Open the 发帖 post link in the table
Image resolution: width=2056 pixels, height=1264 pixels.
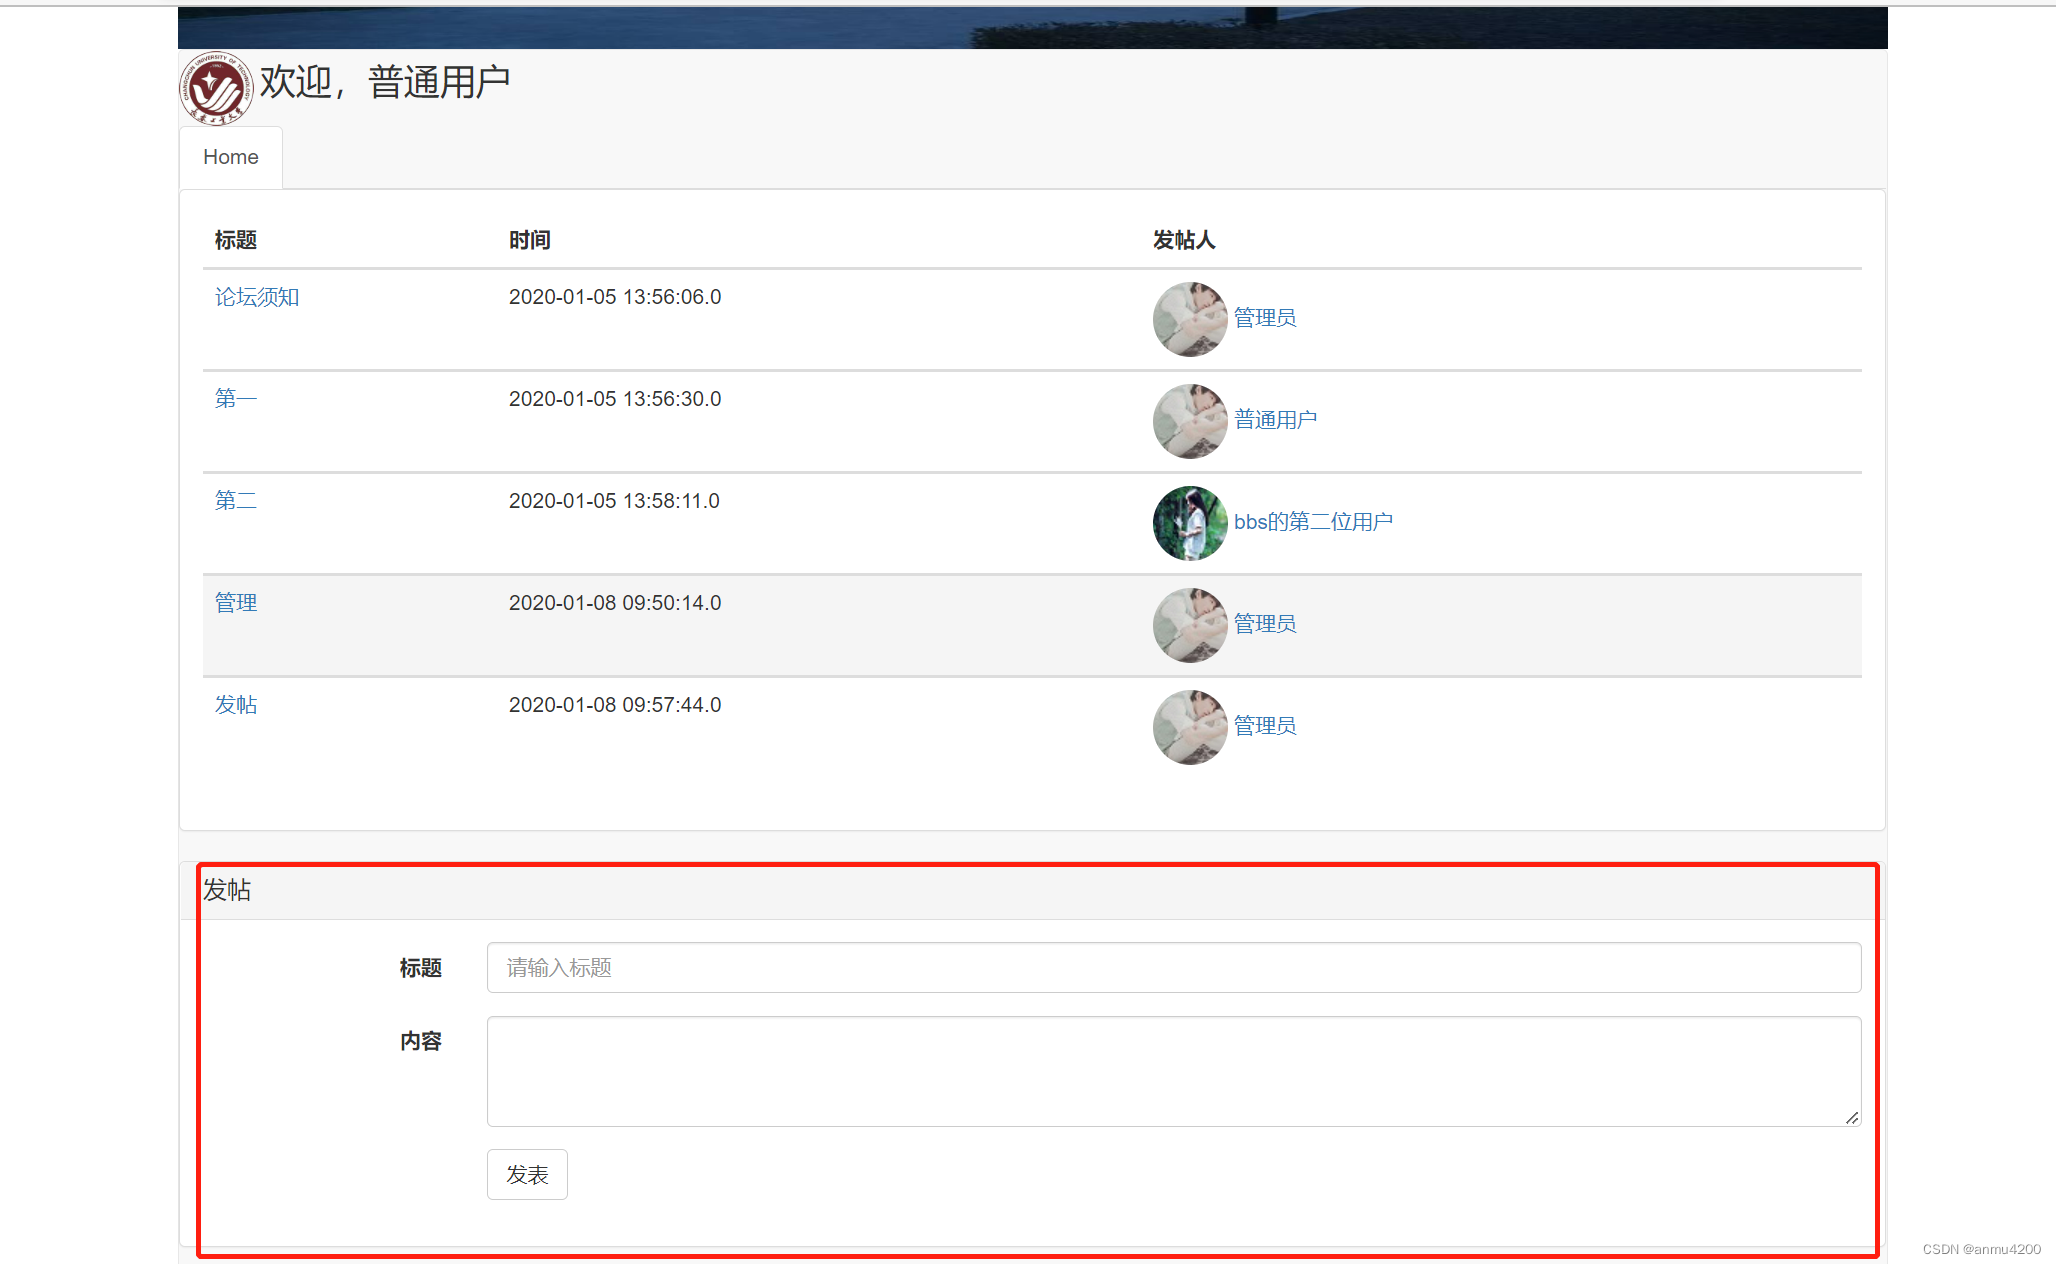[236, 705]
